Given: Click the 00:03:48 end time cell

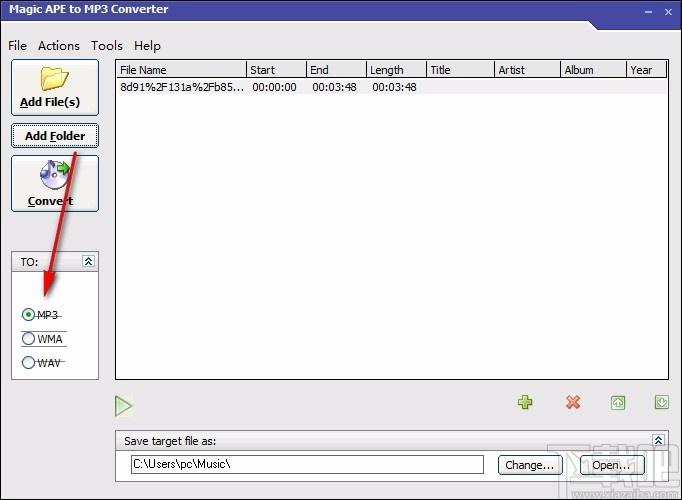Looking at the screenshot, I should (x=334, y=87).
